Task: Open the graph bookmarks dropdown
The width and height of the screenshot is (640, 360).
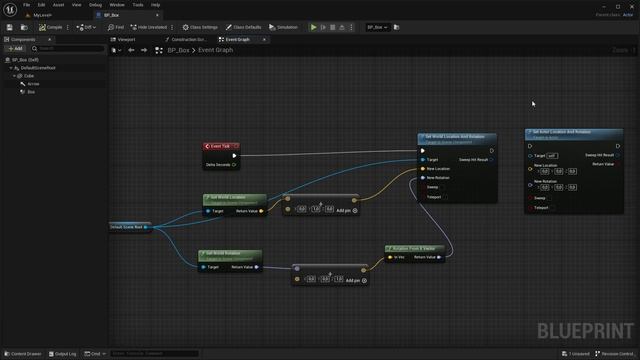Action: pyautogui.click(x=116, y=50)
